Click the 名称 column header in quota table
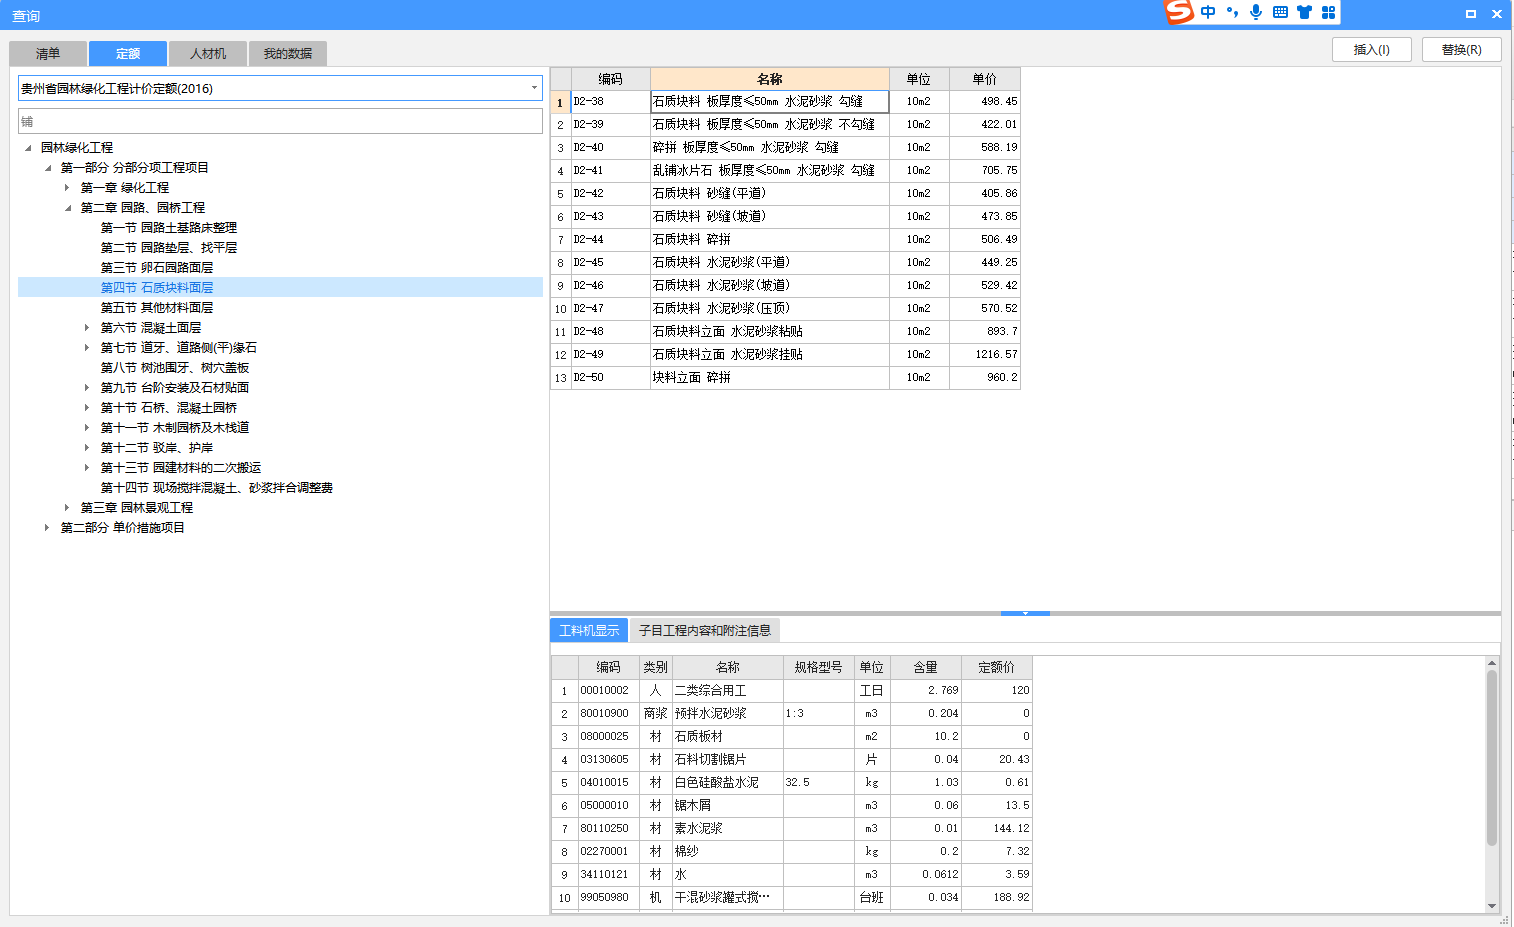This screenshot has height=927, width=1514. coord(770,79)
